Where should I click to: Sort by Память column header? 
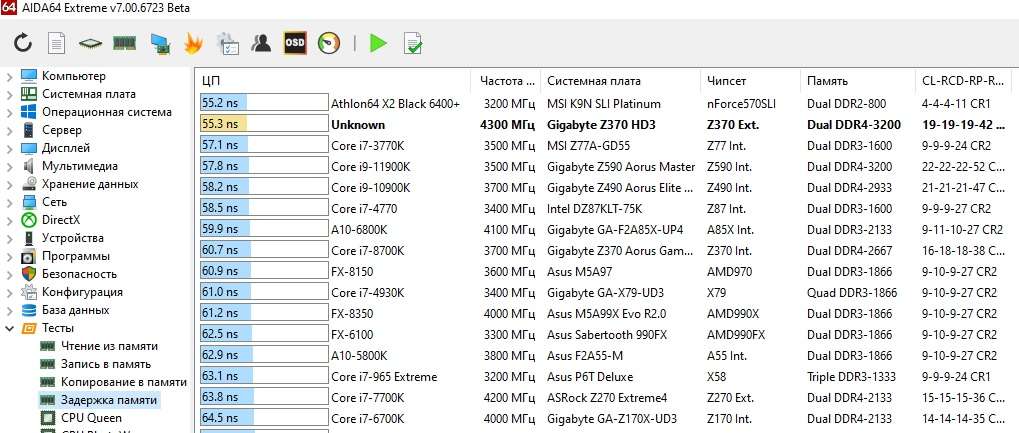[x=857, y=81]
